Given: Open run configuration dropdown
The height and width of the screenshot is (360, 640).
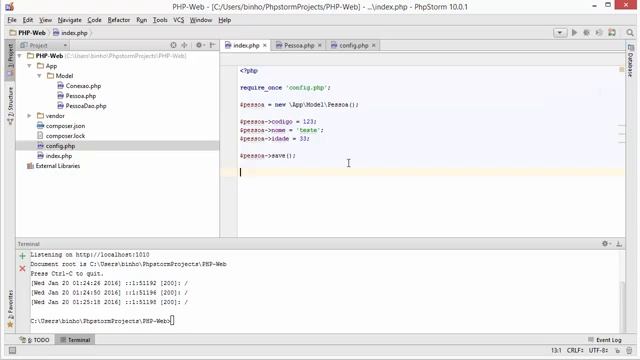Looking at the screenshot, I should point(560,33).
